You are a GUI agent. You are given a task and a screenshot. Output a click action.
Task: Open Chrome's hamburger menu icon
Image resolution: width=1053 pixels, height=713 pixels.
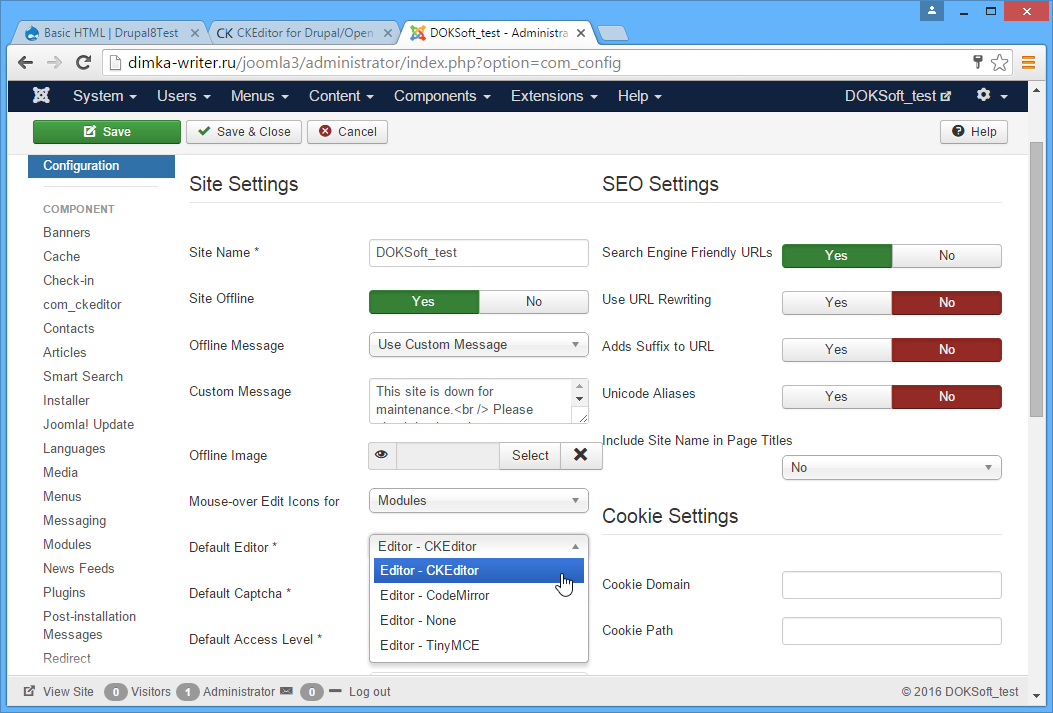click(x=1028, y=63)
